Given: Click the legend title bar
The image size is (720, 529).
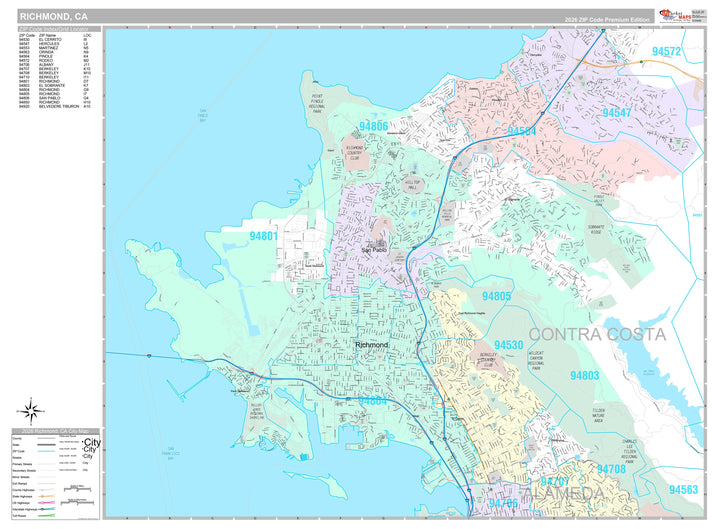Looking at the screenshot, I should coord(55,431).
